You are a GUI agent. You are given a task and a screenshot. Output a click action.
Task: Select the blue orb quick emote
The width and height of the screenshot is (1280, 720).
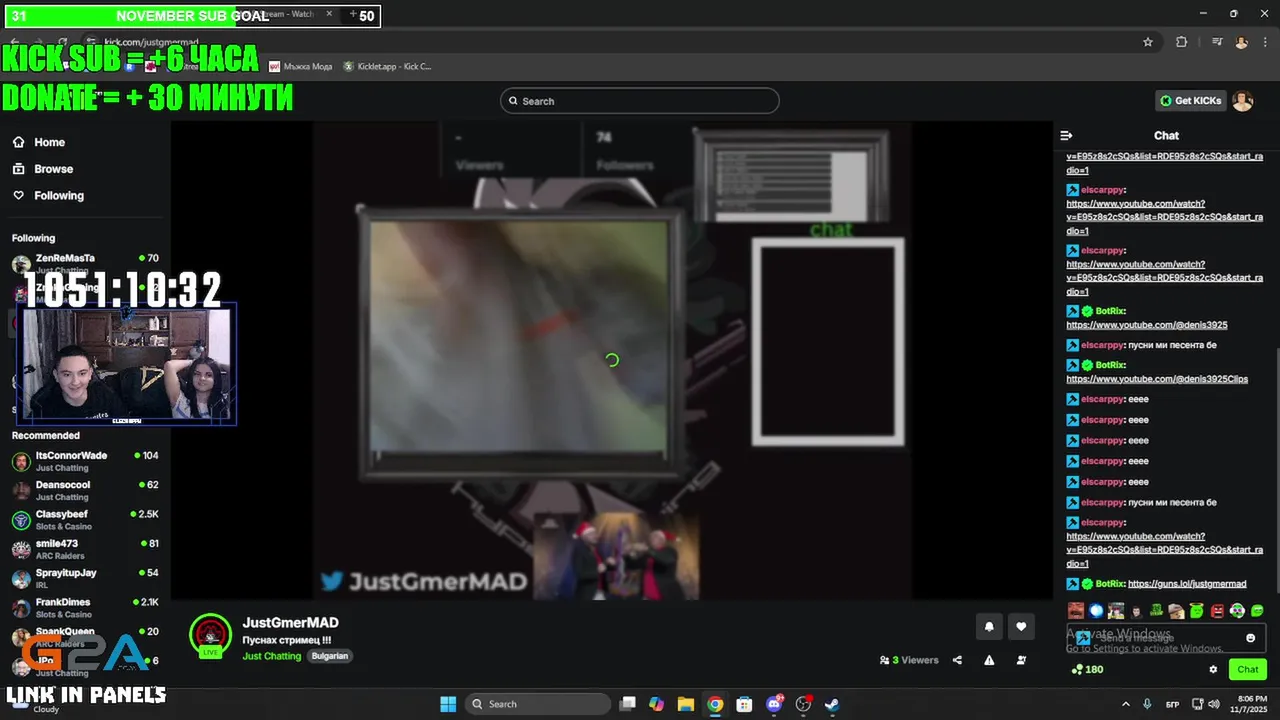point(1096,610)
